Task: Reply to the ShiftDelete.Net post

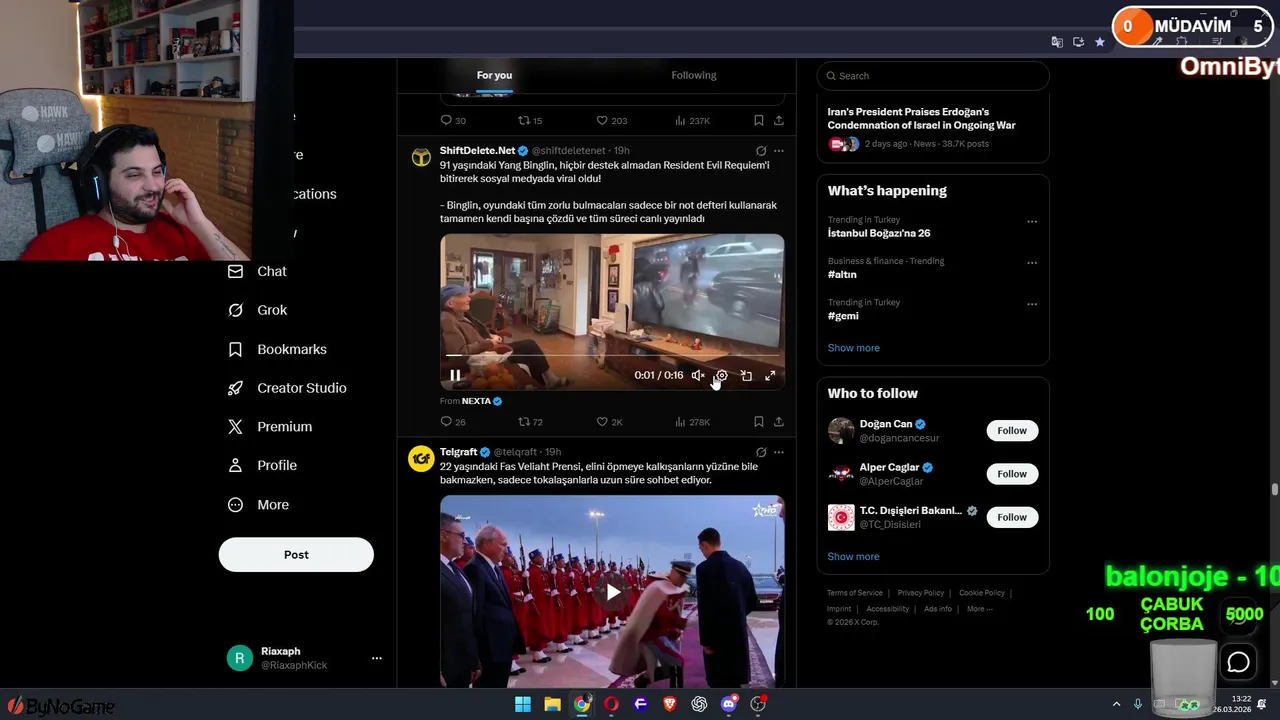Action: point(453,422)
